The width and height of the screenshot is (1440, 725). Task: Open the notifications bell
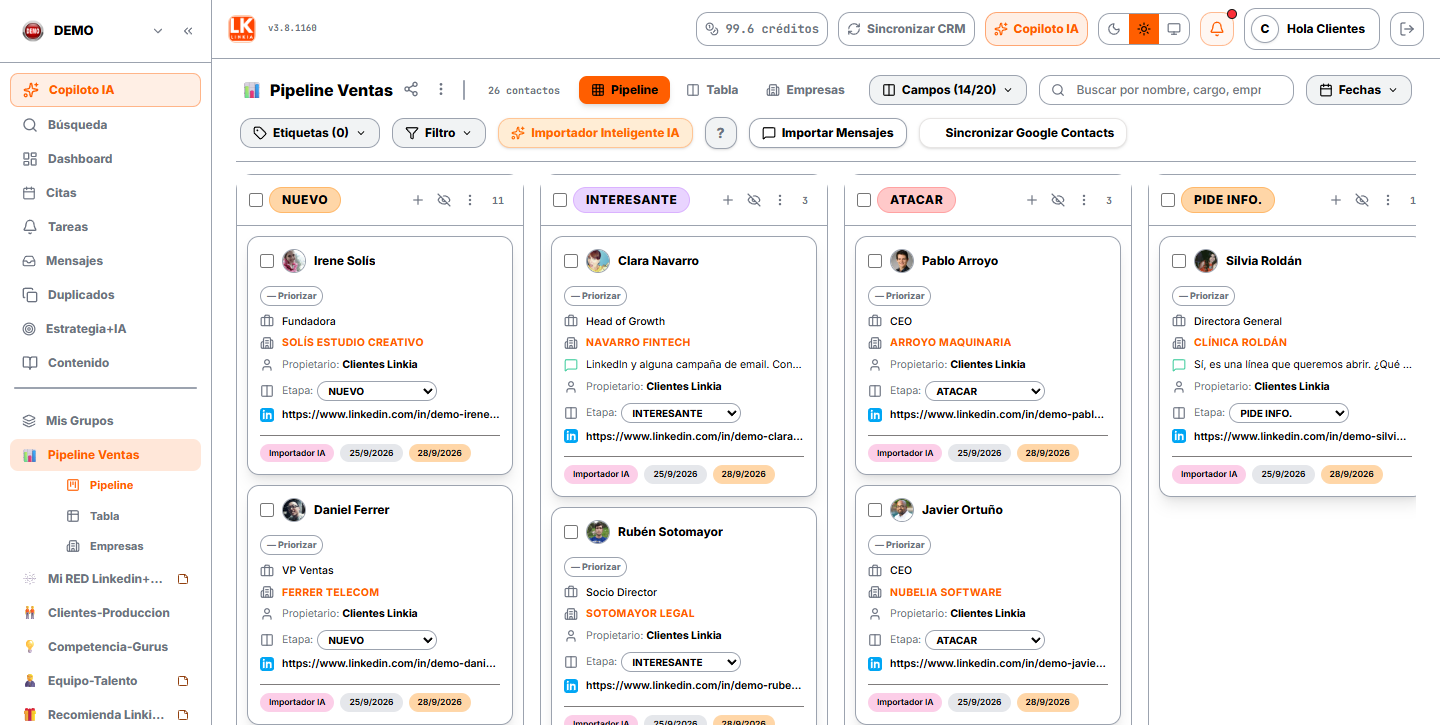(1217, 29)
